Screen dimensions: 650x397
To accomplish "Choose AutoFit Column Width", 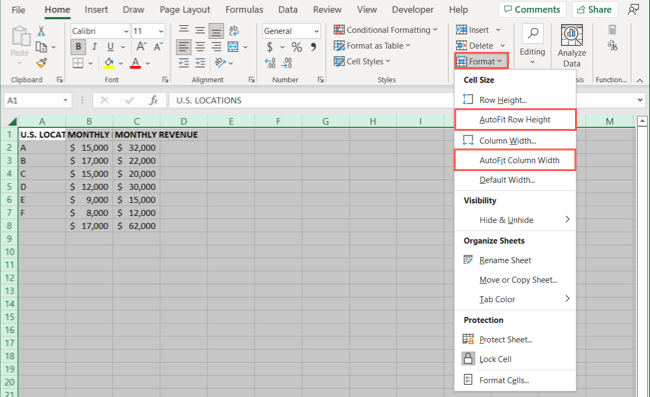I will (515, 160).
